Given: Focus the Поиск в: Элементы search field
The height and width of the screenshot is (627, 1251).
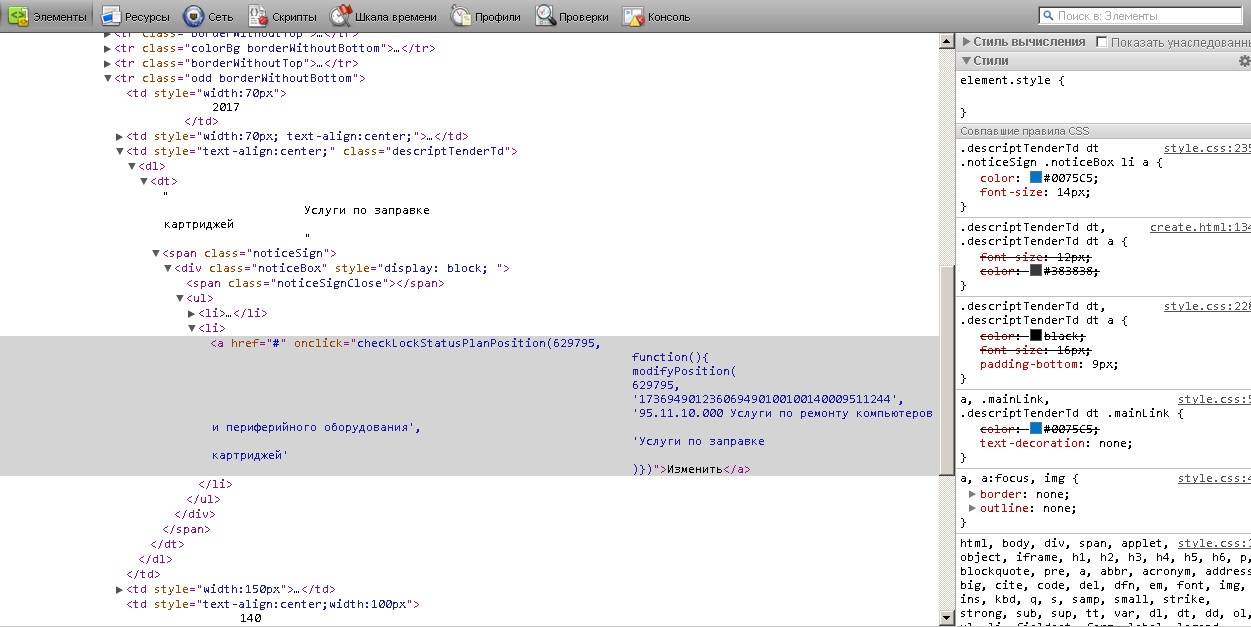Looking at the screenshot, I should 1145,16.
